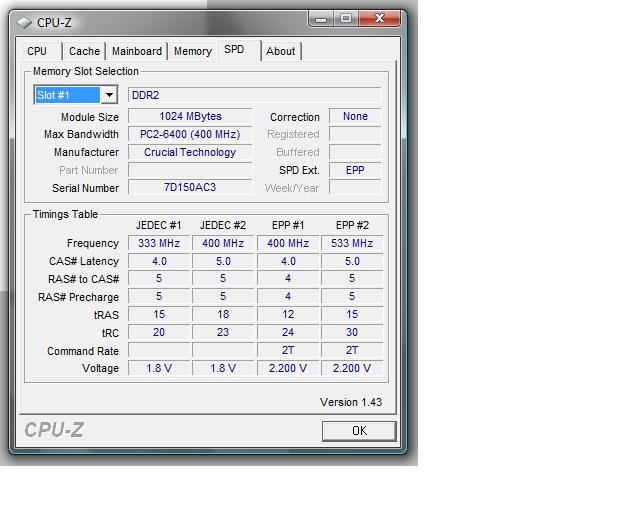Click the JEDEC #1 voltage 1.8 V cell

159,368
